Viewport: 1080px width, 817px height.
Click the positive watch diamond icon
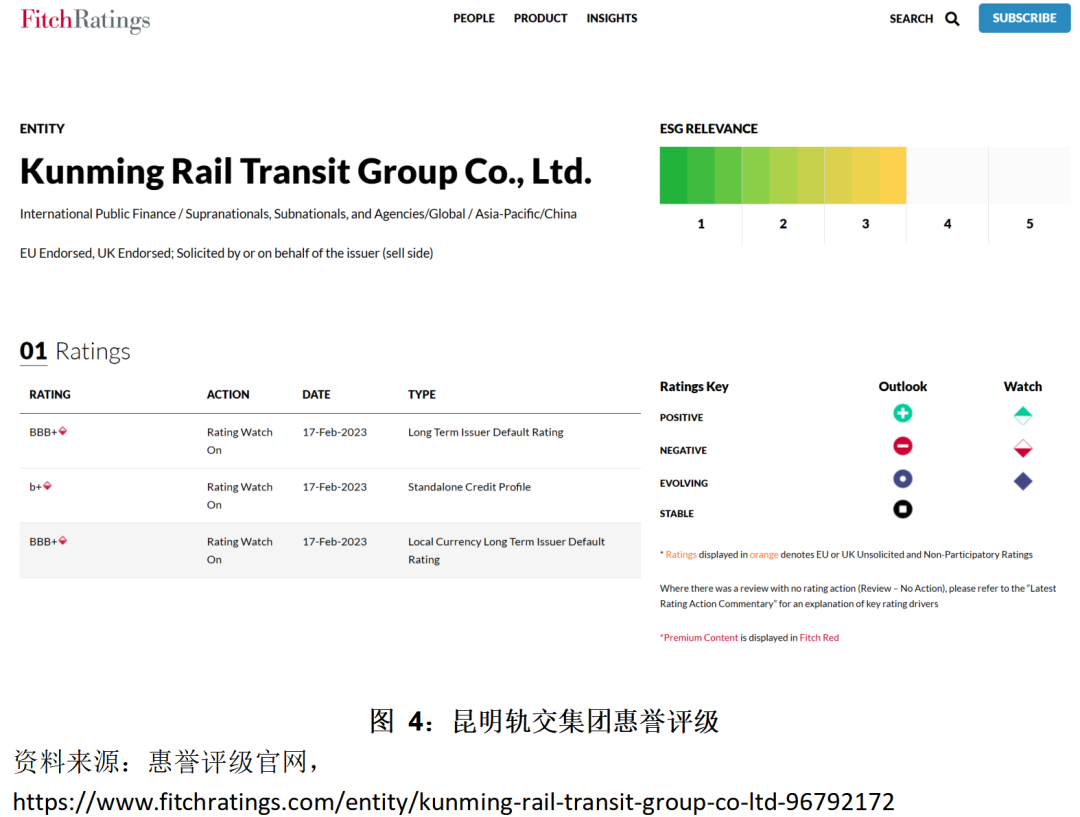tap(1022, 416)
